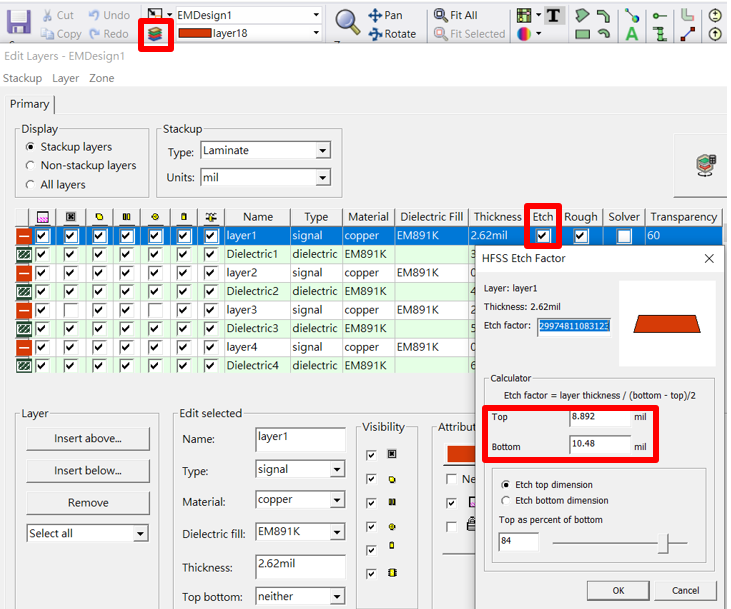Click the Thickness column header
Screen dimensions: 731x609
point(497,217)
